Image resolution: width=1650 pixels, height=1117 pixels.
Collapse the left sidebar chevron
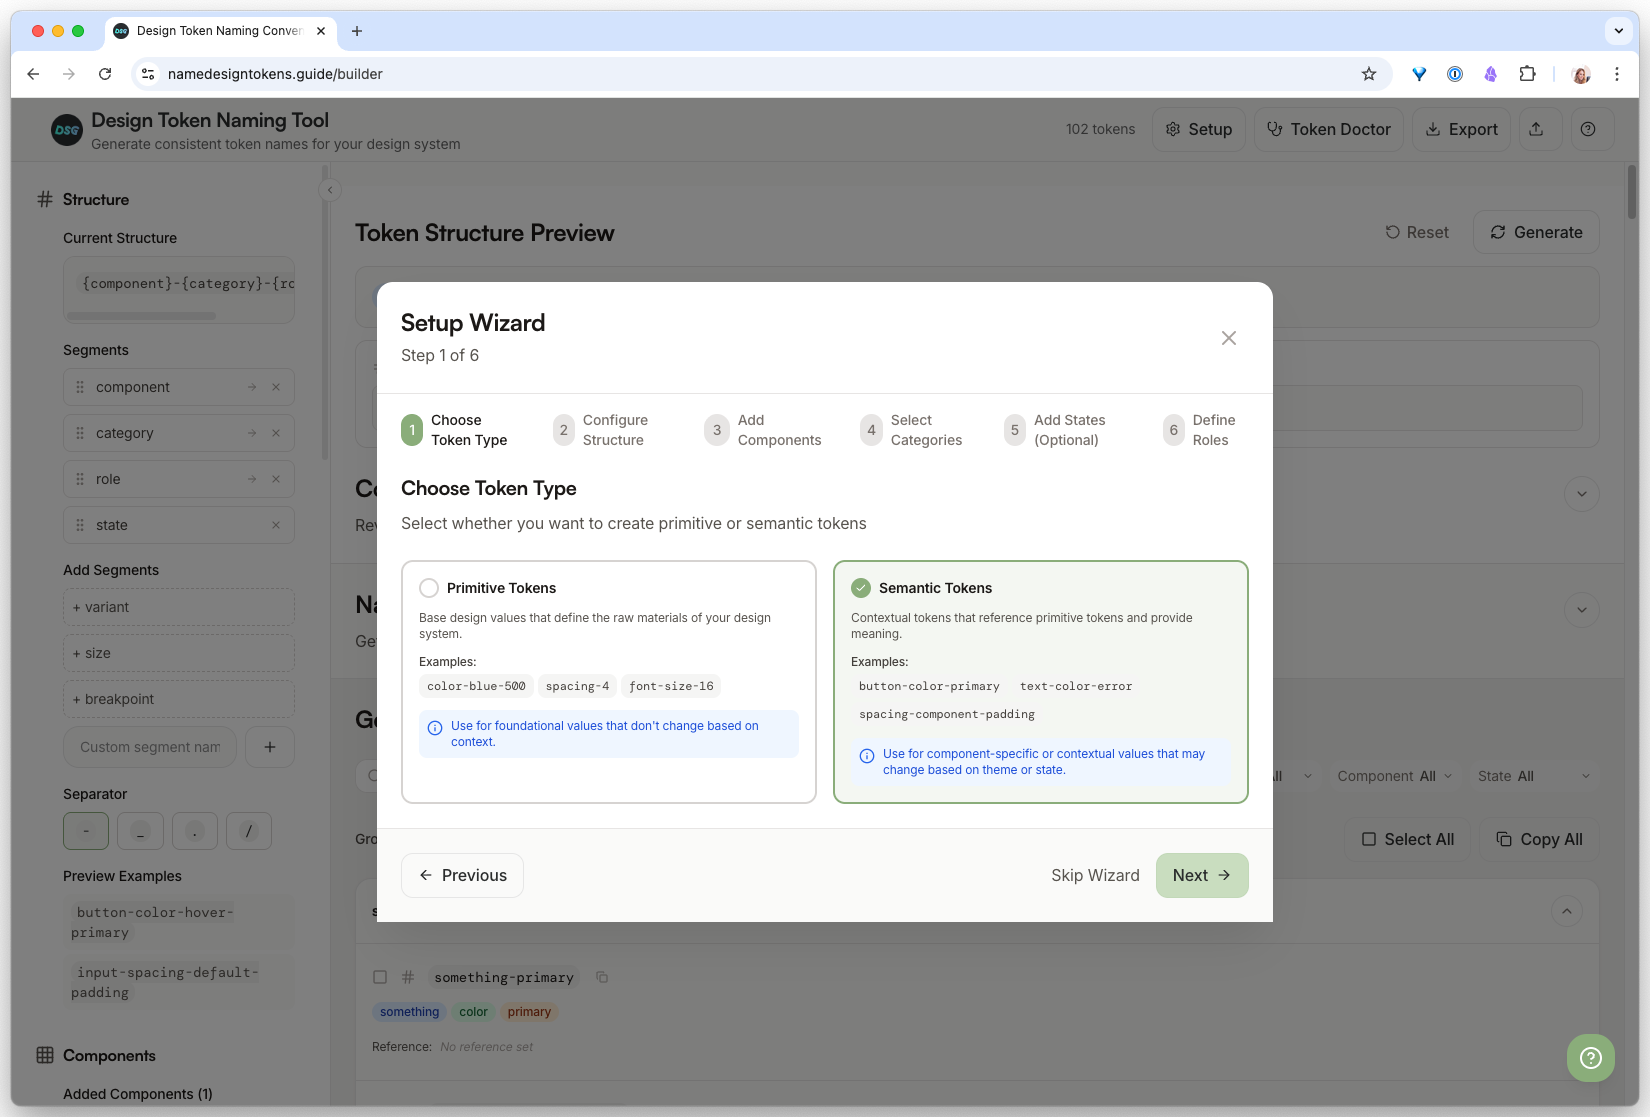[x=330, y=190]
